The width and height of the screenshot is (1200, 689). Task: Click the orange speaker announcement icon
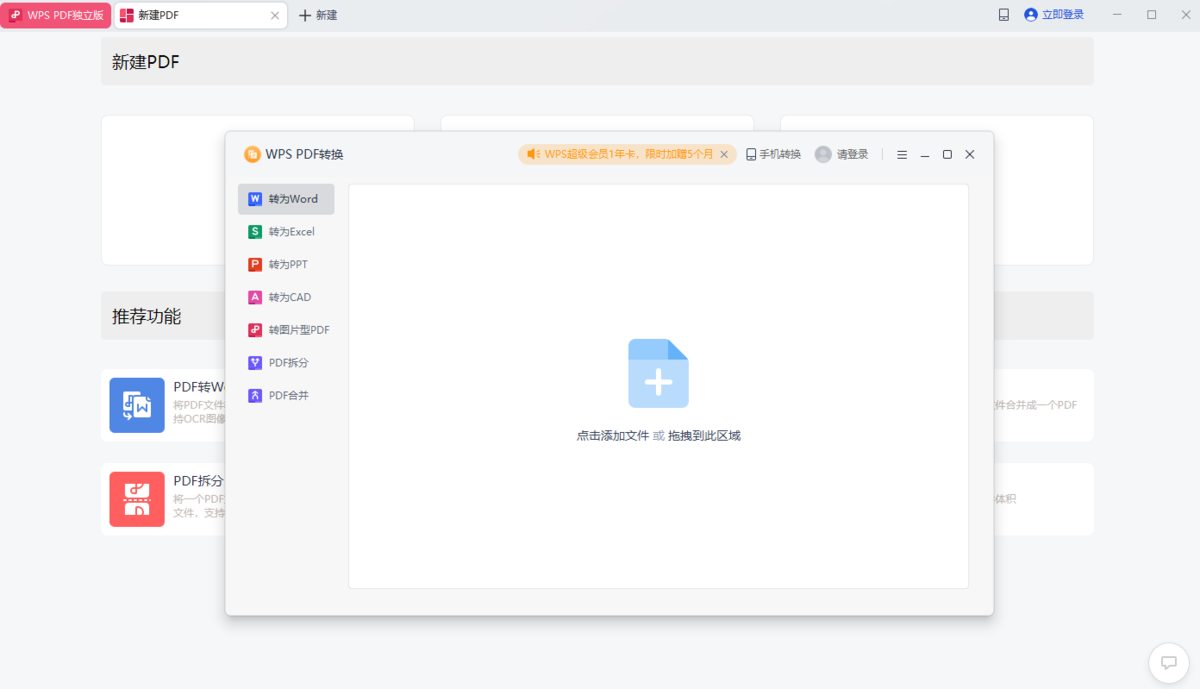pyautogui.click(x=534, y=155)
